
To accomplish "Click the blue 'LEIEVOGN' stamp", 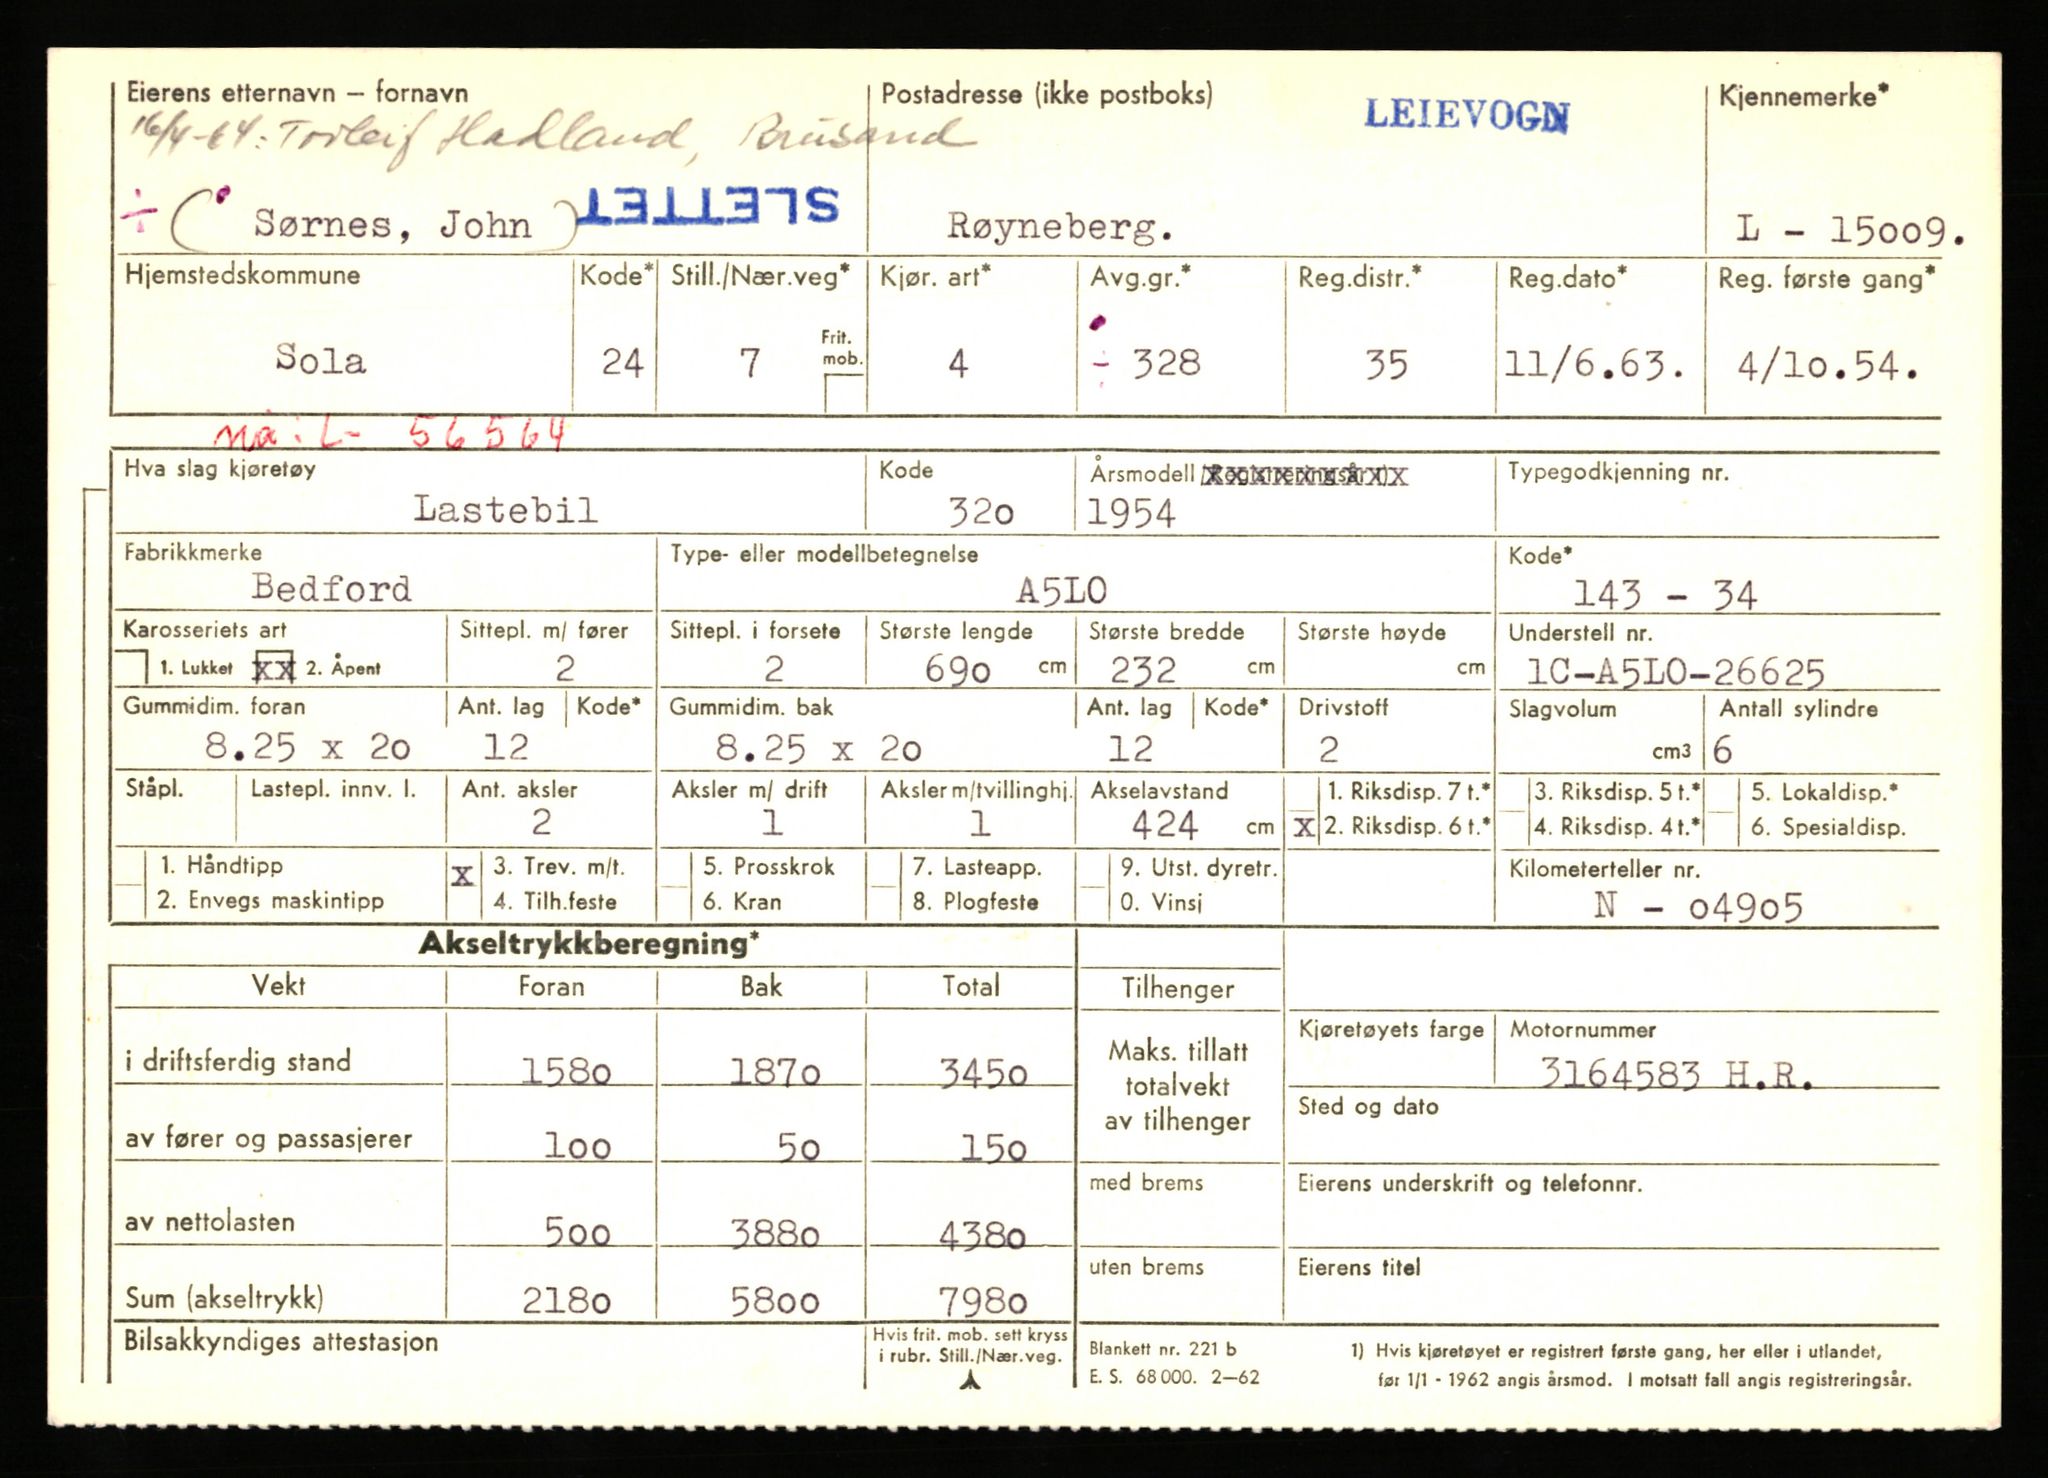I will [1467, 116].
